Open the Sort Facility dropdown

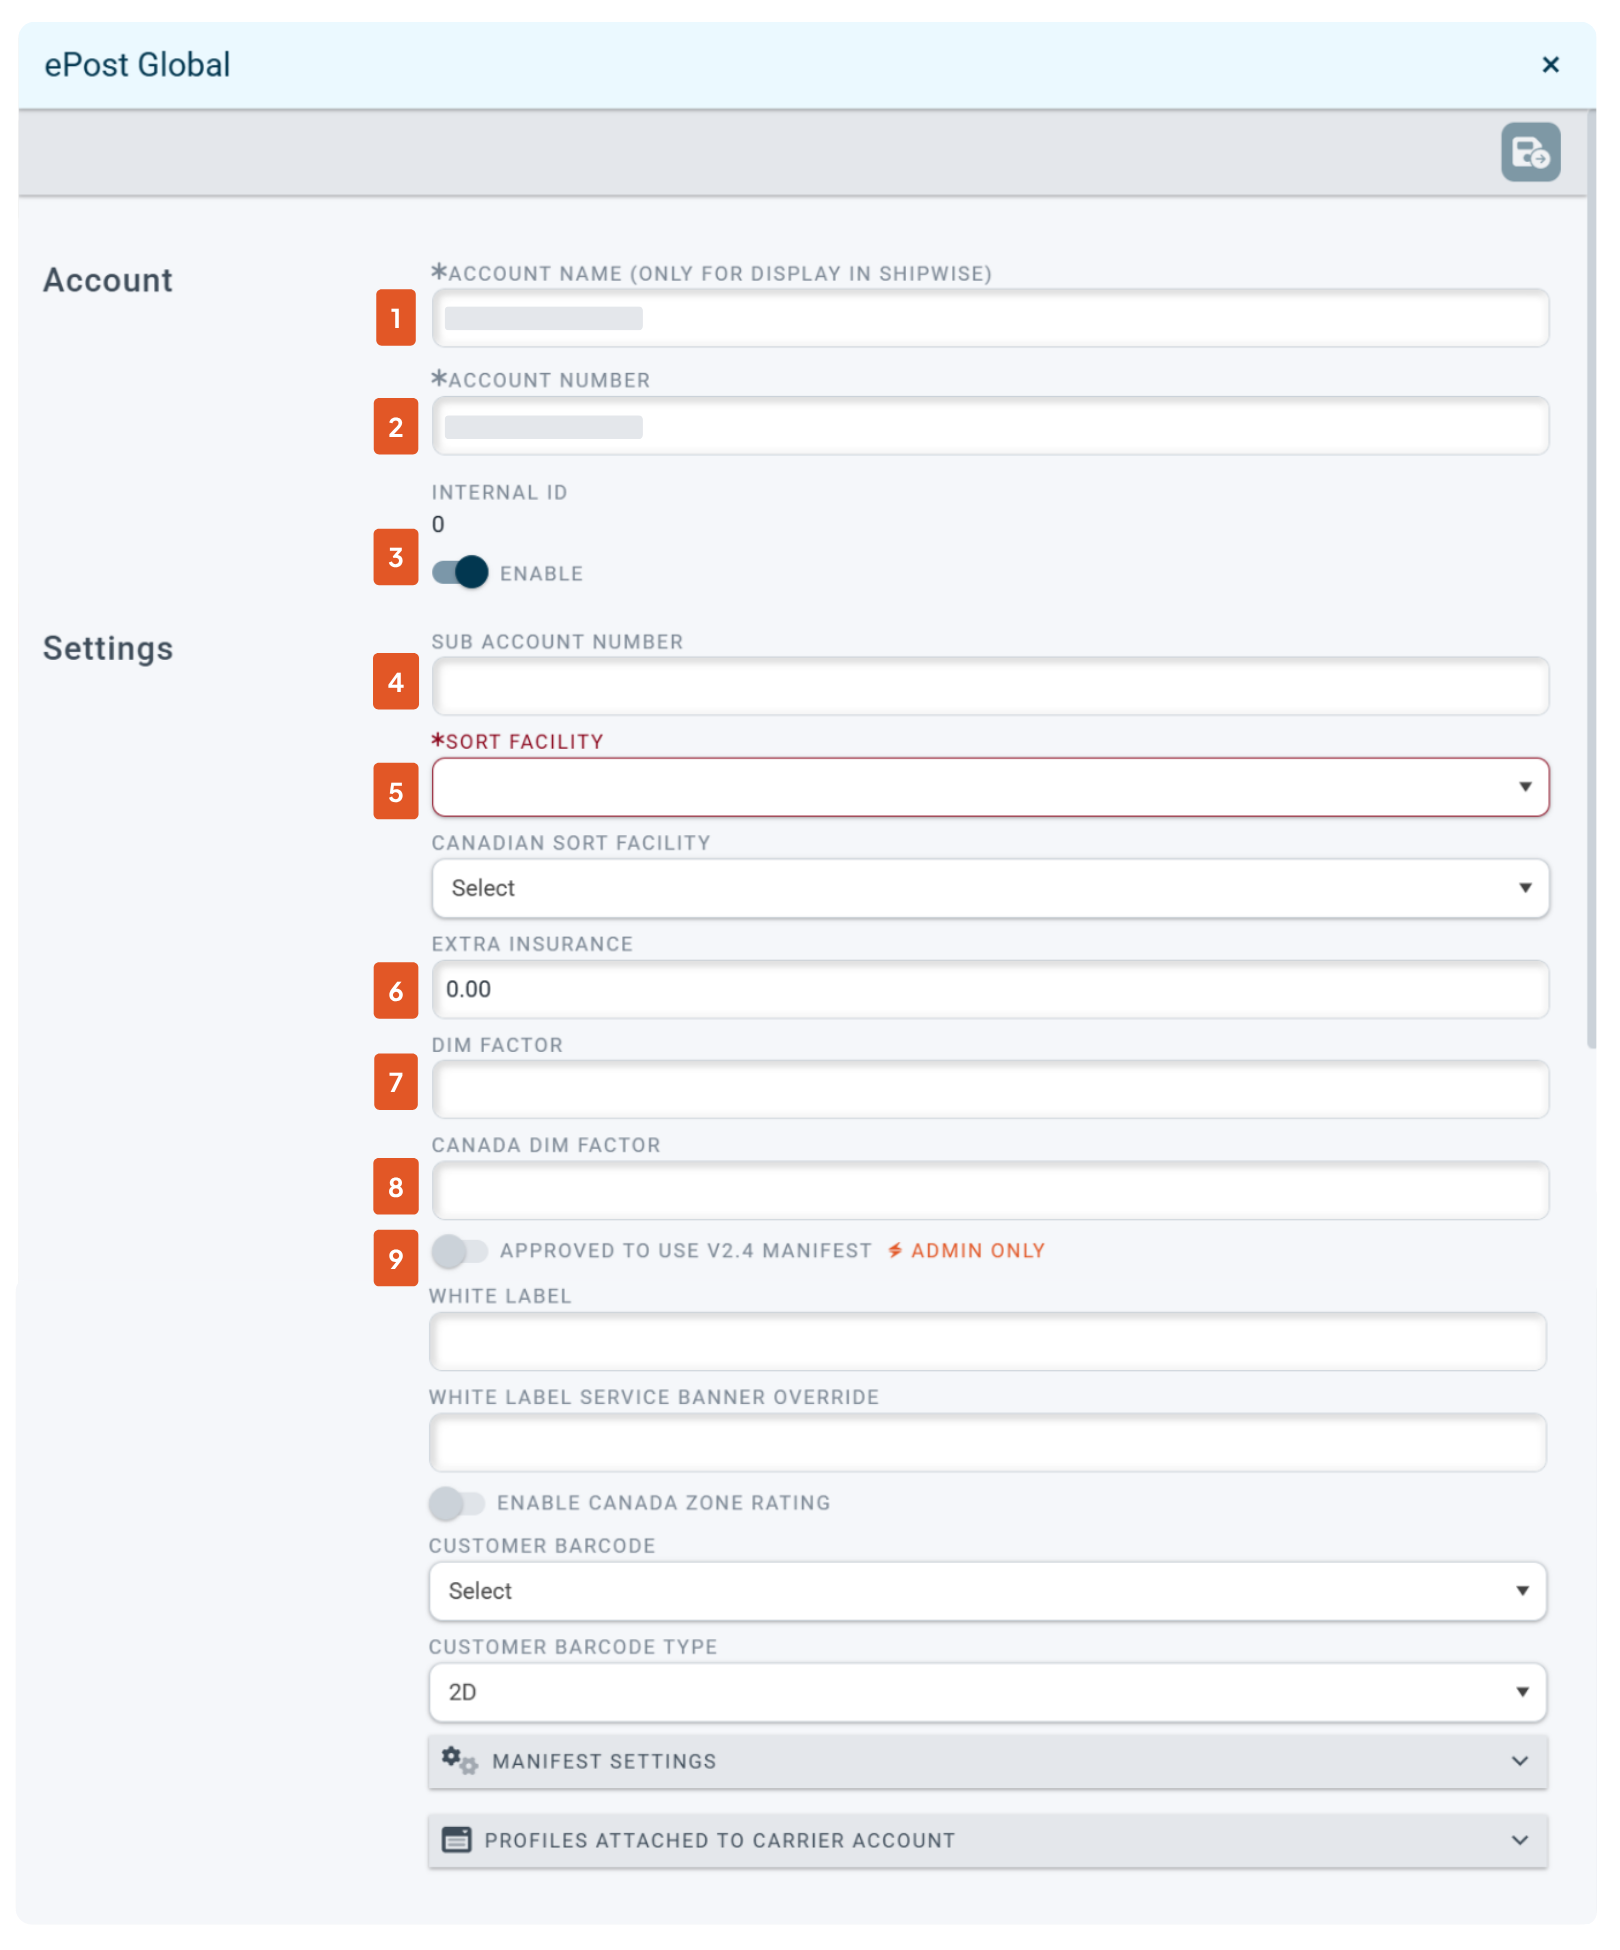pyautogui.click(x=990, y=787)
